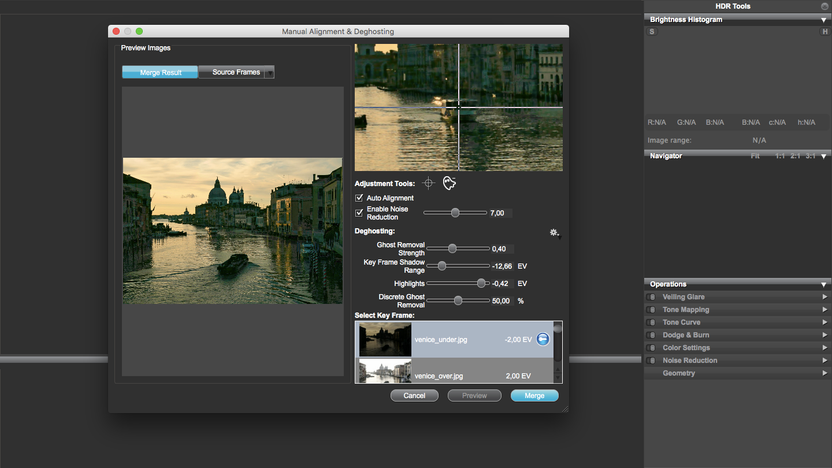Viewport: 832px width, 468px height.
Task: Click the Preview button
Action: point(474,396)
